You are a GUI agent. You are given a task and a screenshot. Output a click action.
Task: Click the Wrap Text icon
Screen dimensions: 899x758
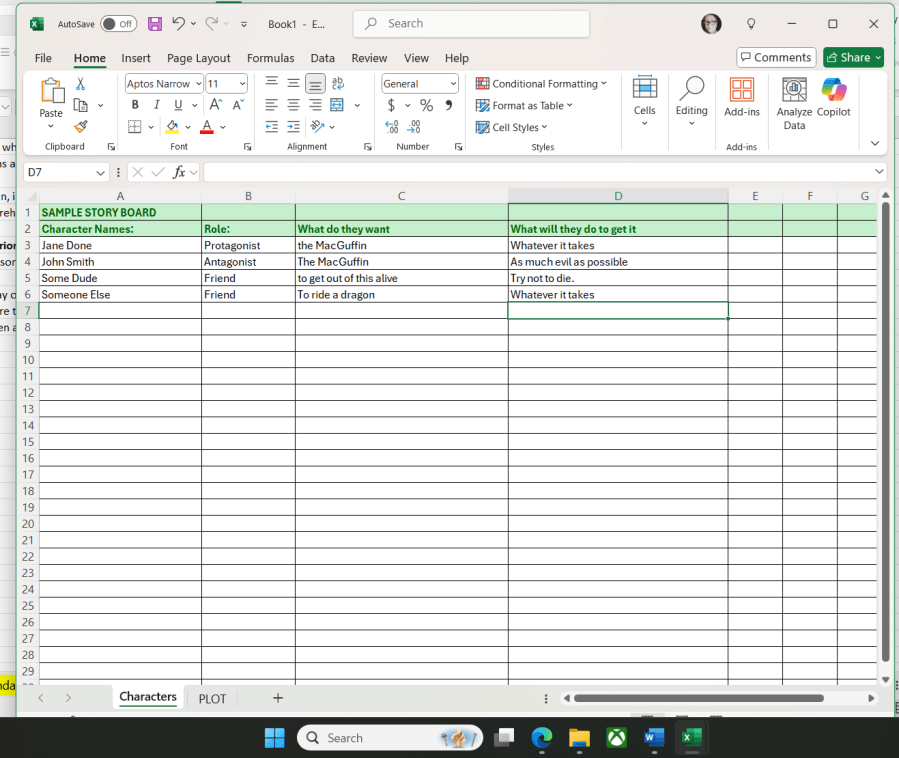click(x=338, y=84)
